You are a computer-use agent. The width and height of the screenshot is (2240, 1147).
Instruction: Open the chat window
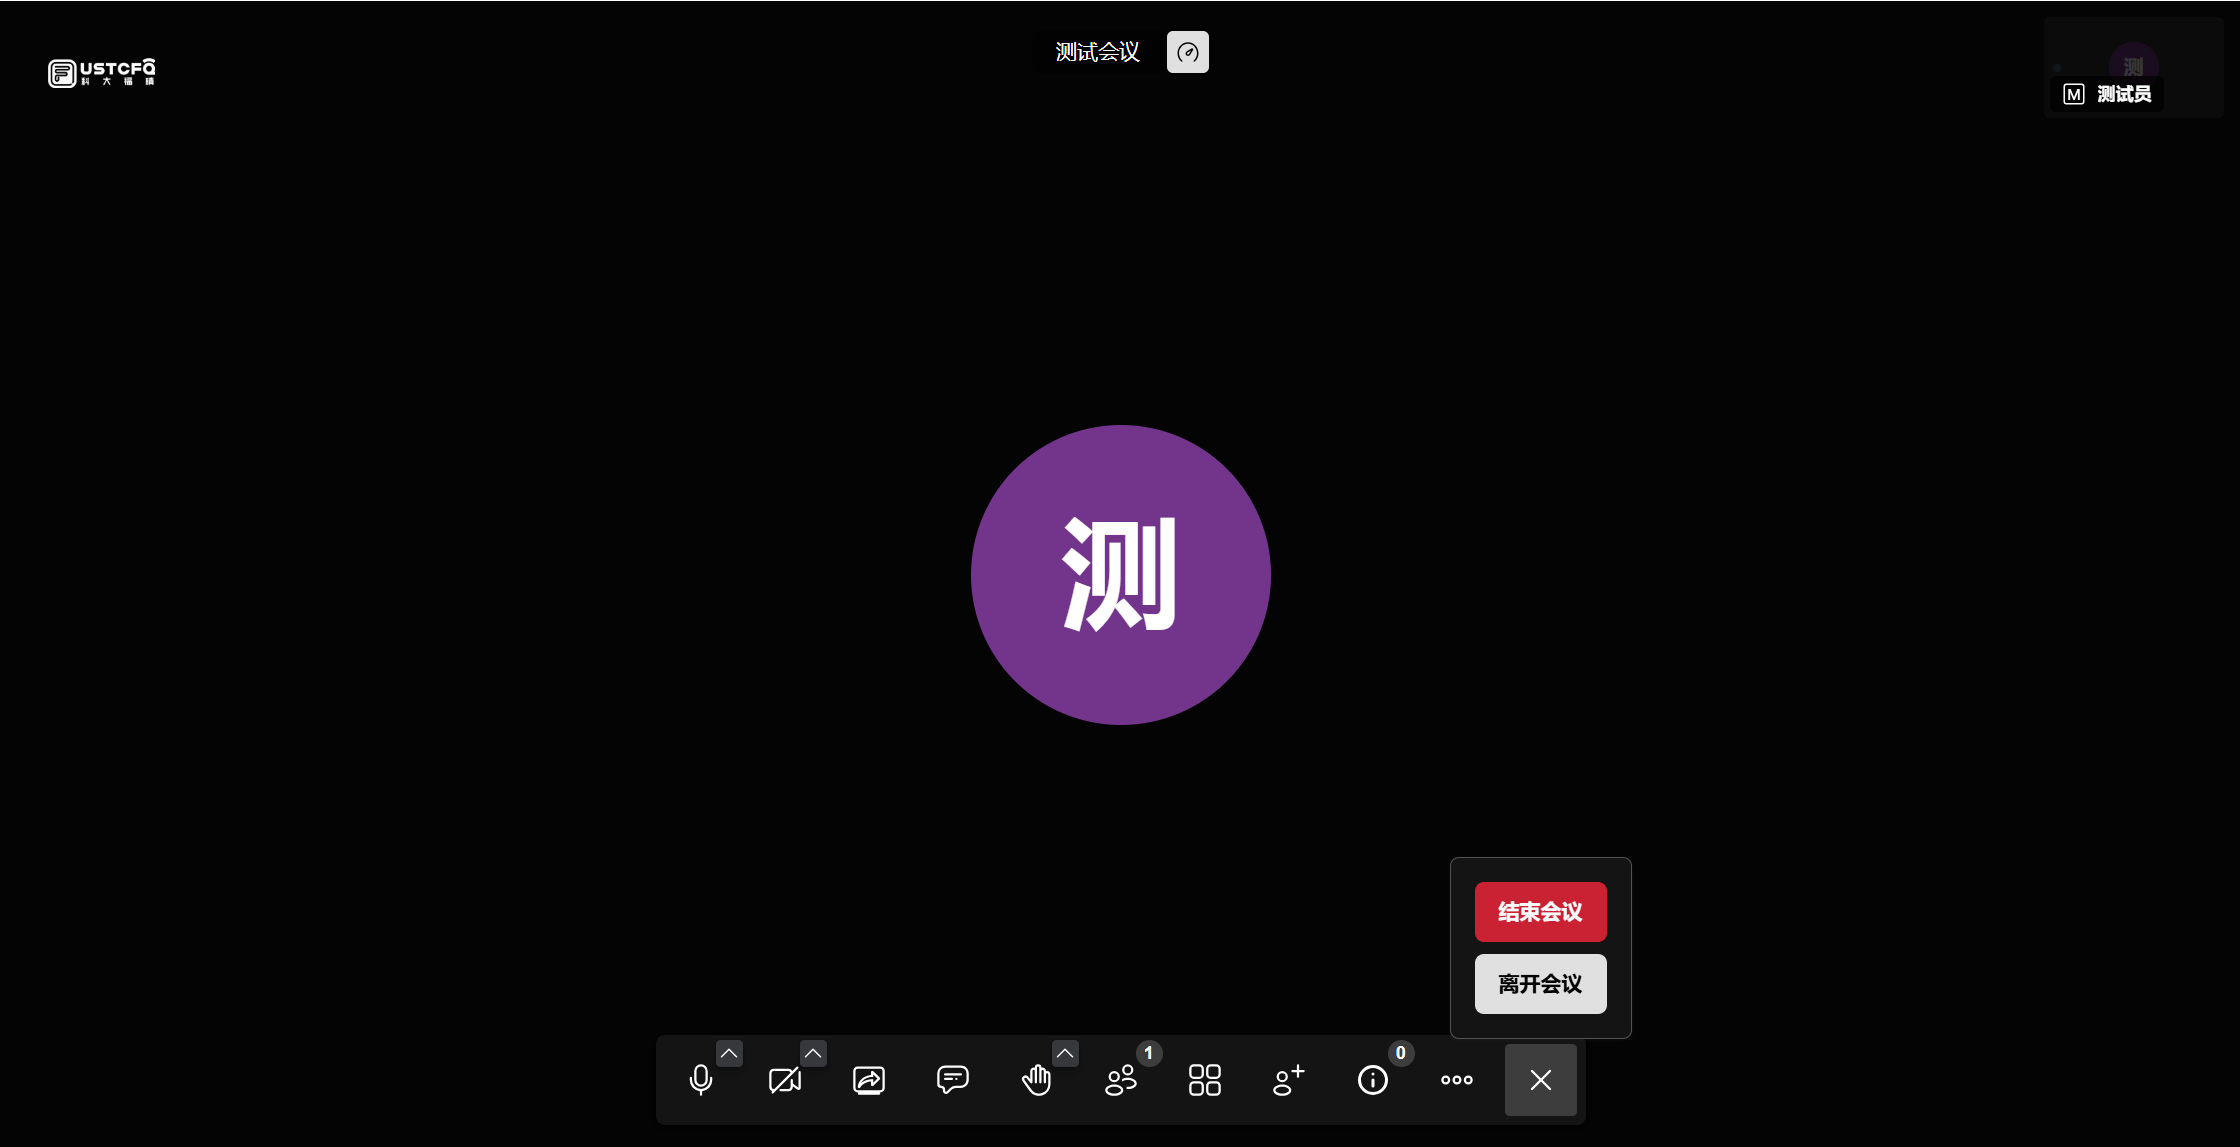[x=952, y=1080]
